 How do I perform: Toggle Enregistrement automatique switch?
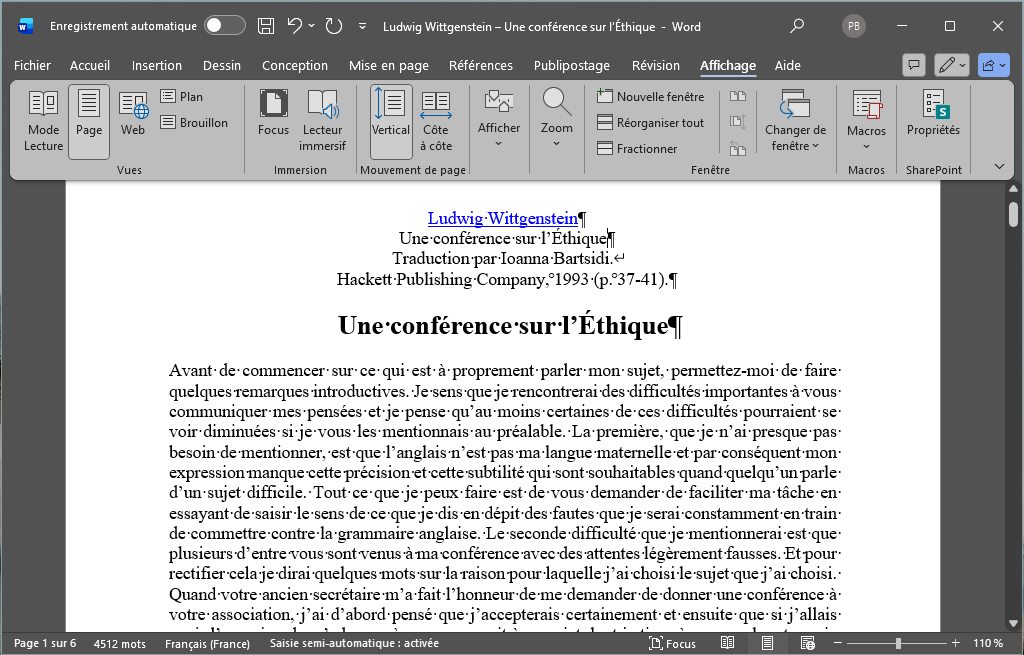click(x=225, y=26)
